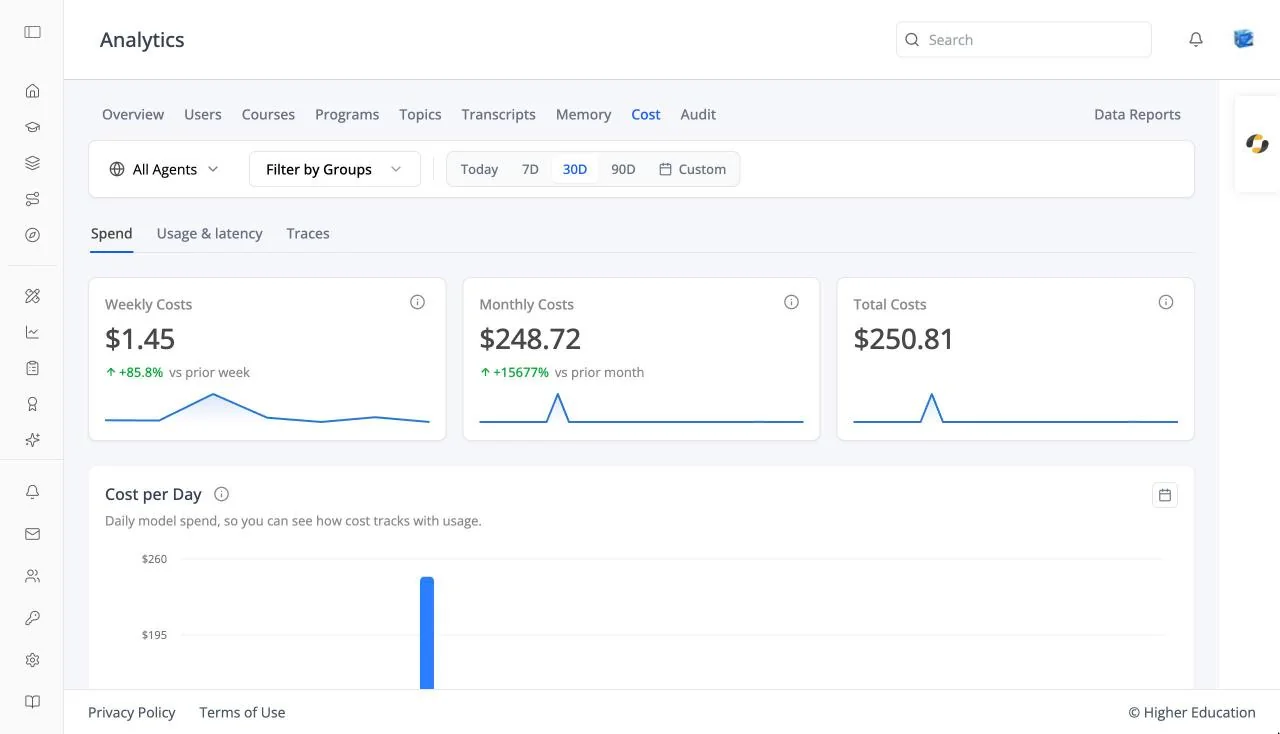Go to the Overview tab
Screen dimensions: 1280x734
(133, 114)
